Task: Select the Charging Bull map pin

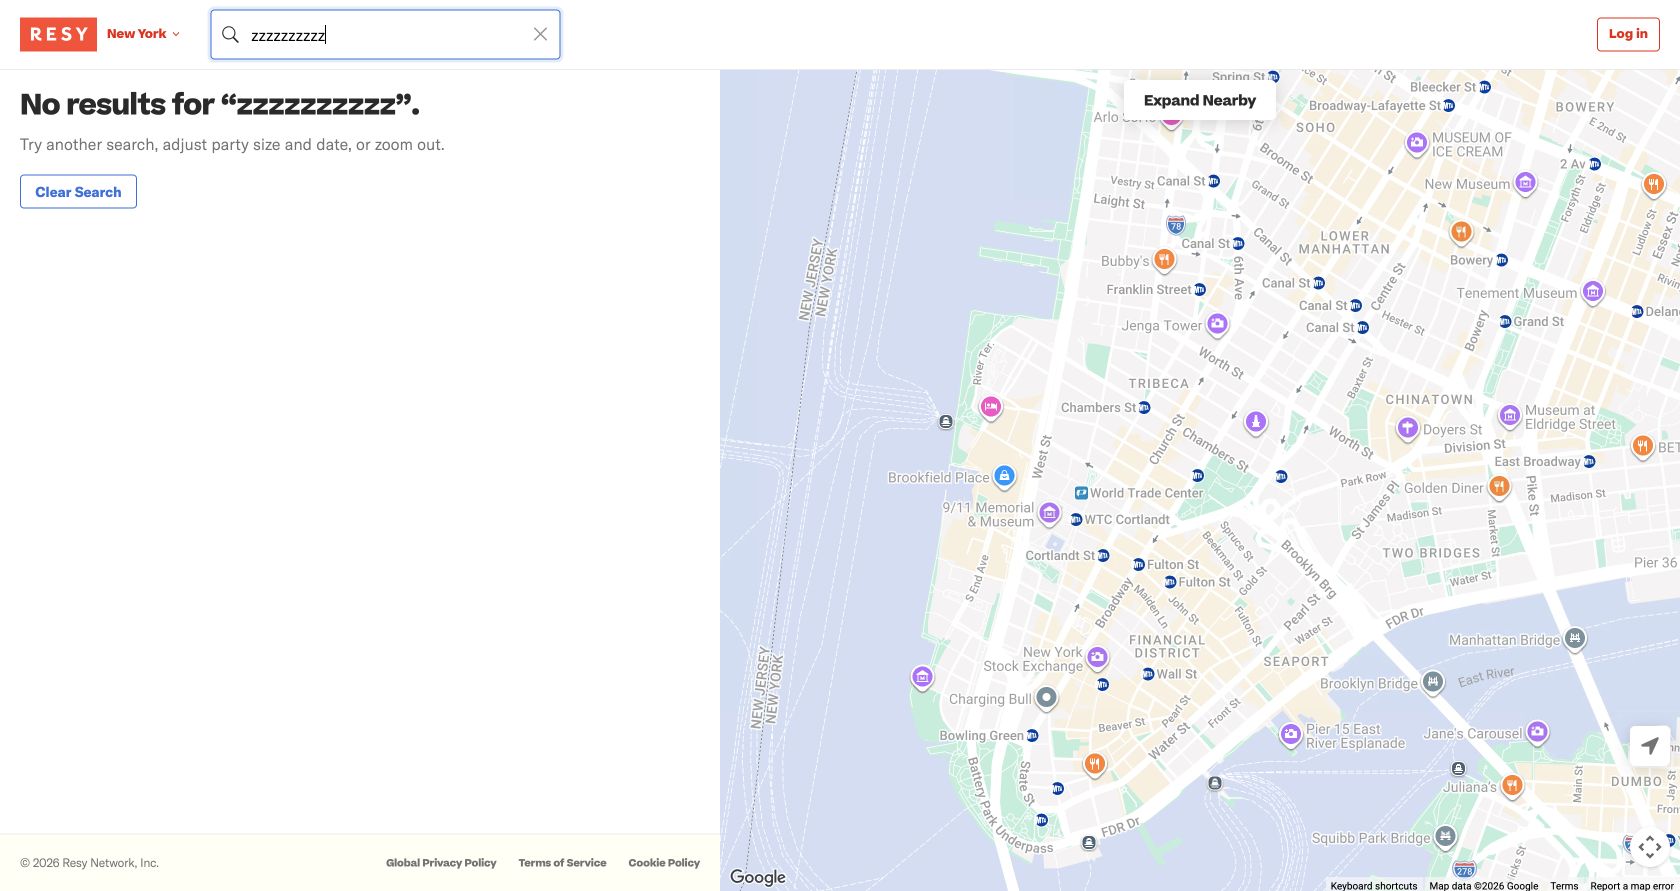Action: click(x=1046, y=698)
